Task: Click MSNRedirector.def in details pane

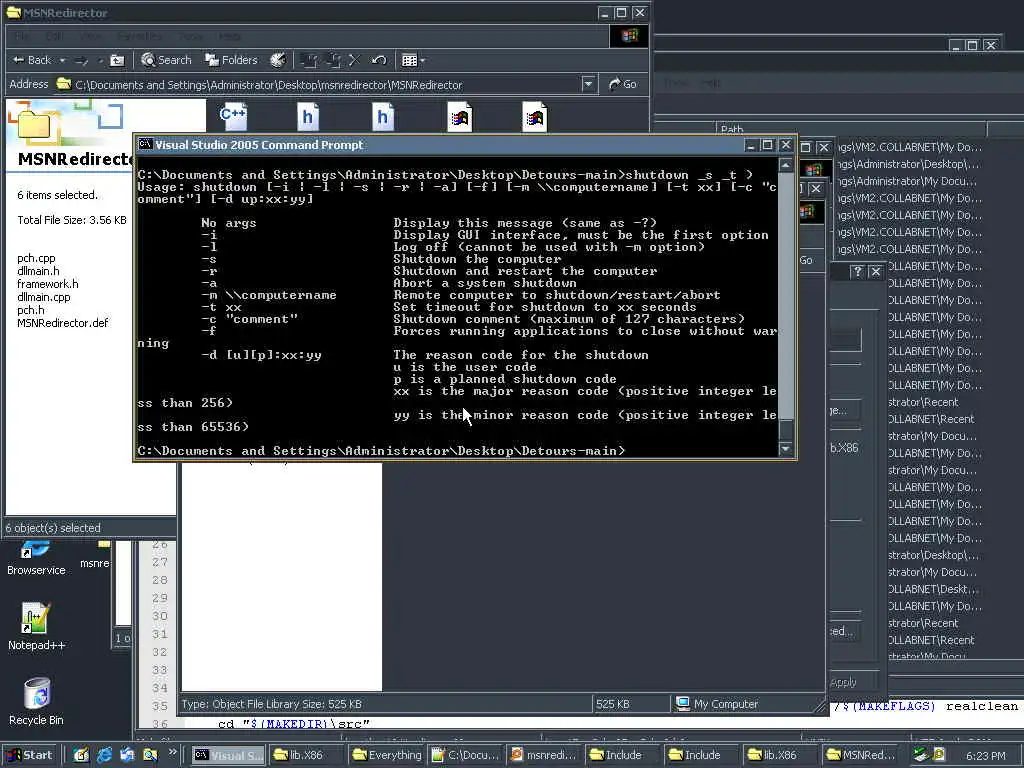Action: [63, 323]
